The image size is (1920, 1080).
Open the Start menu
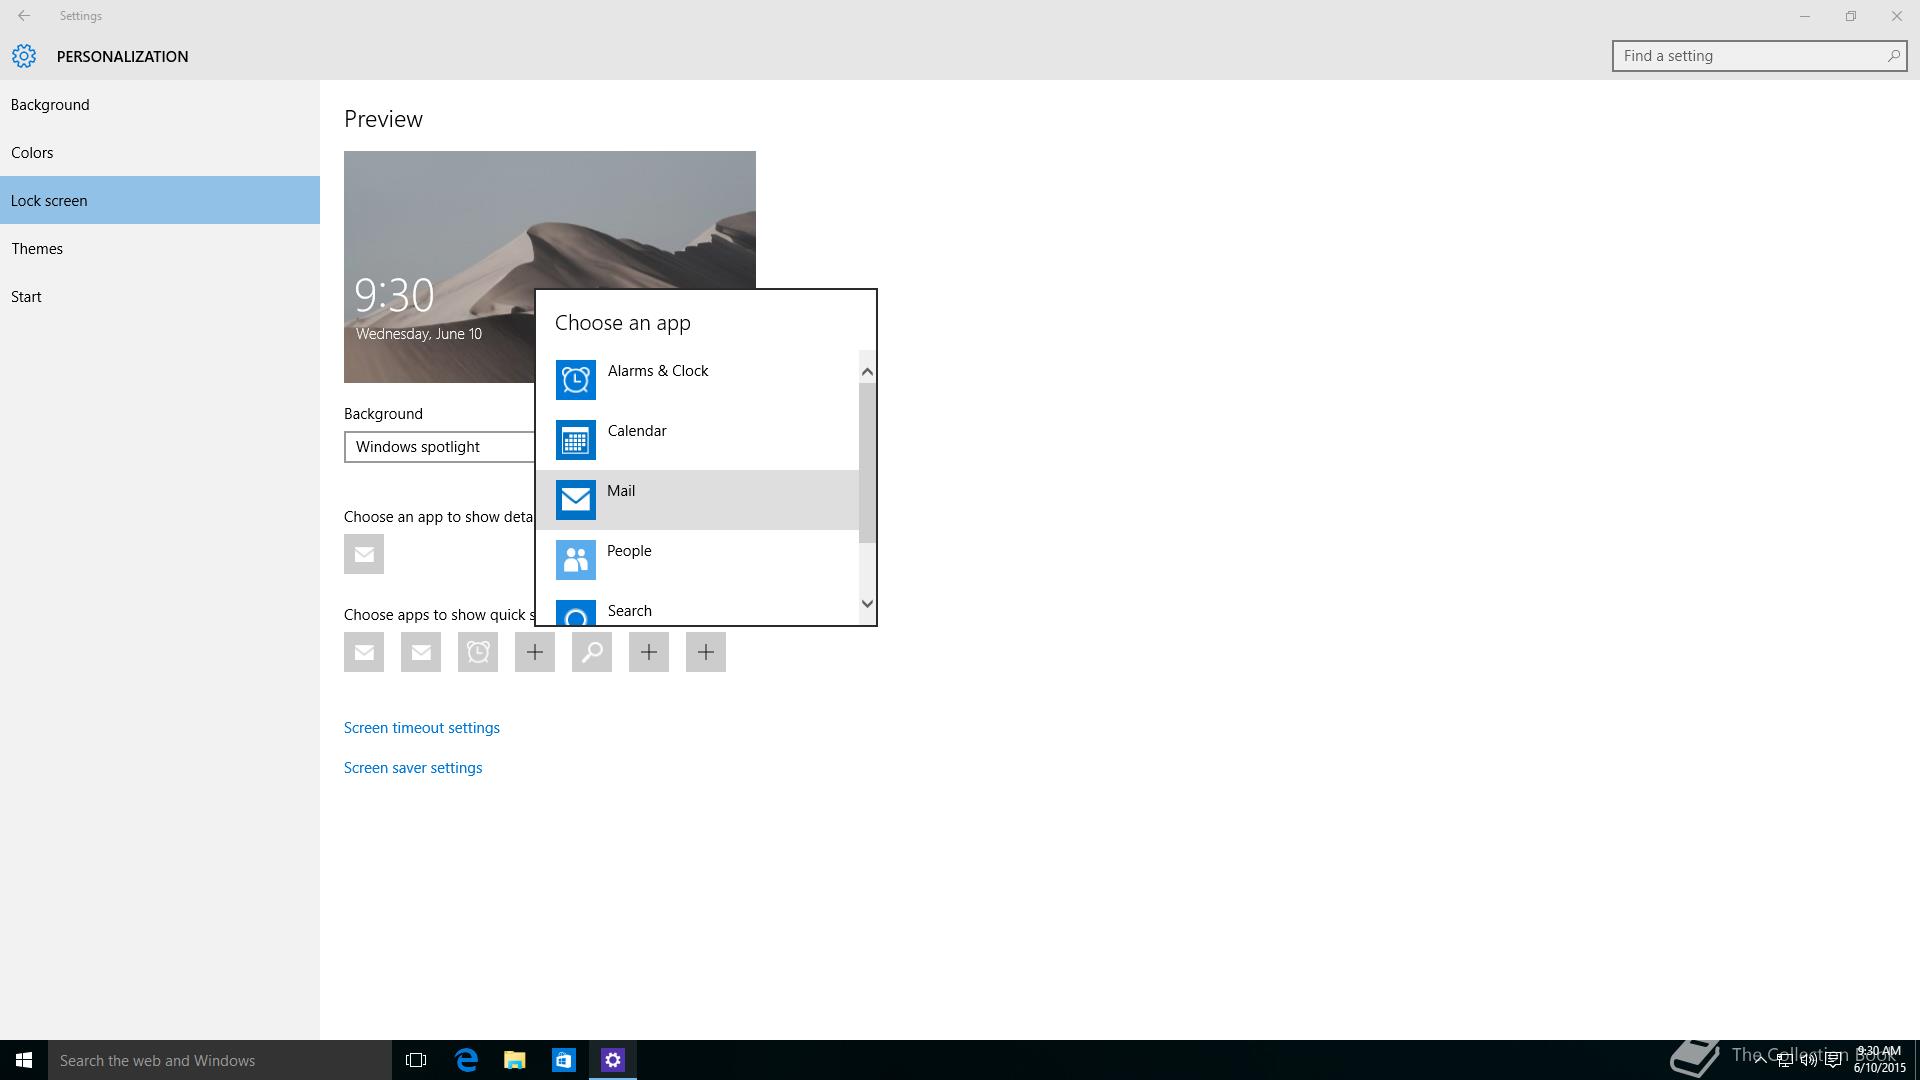24,1060
